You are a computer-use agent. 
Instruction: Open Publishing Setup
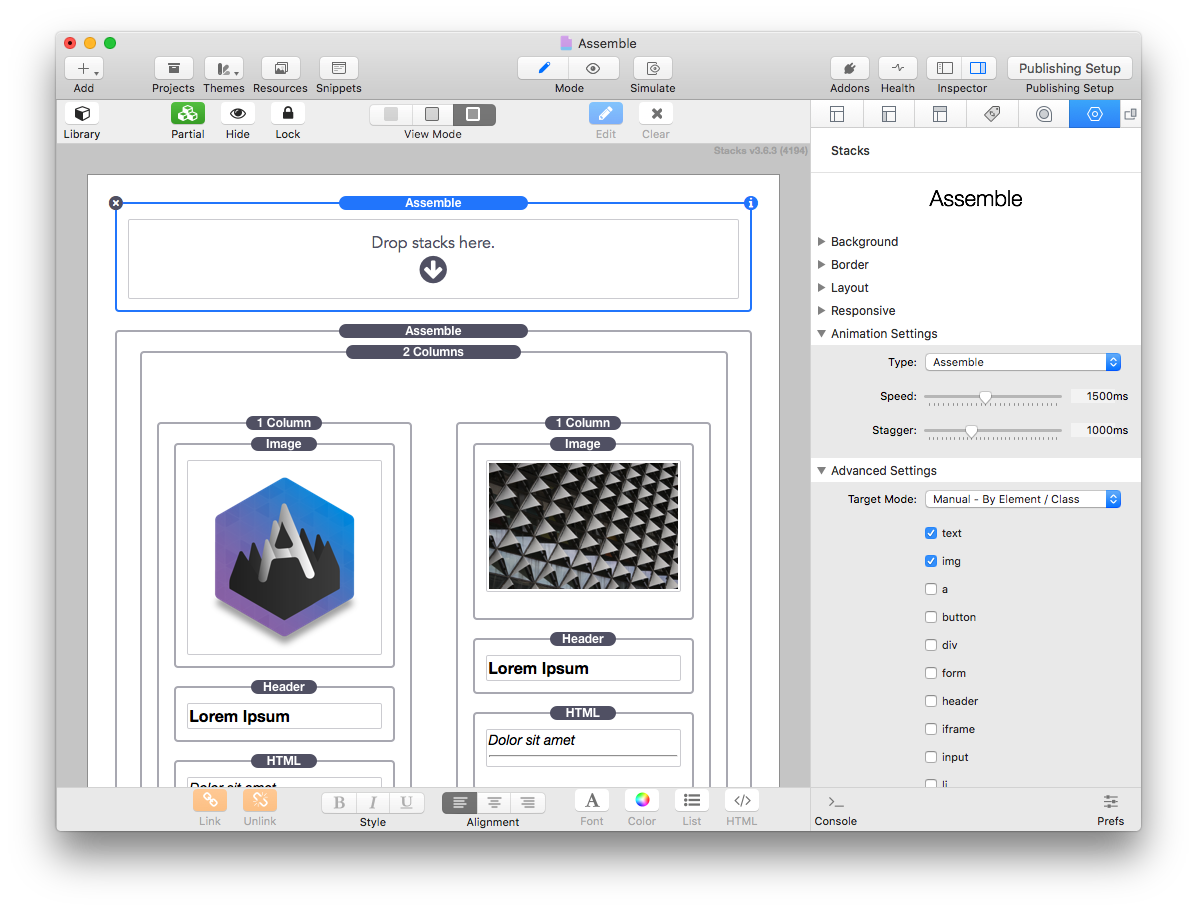1070,69
